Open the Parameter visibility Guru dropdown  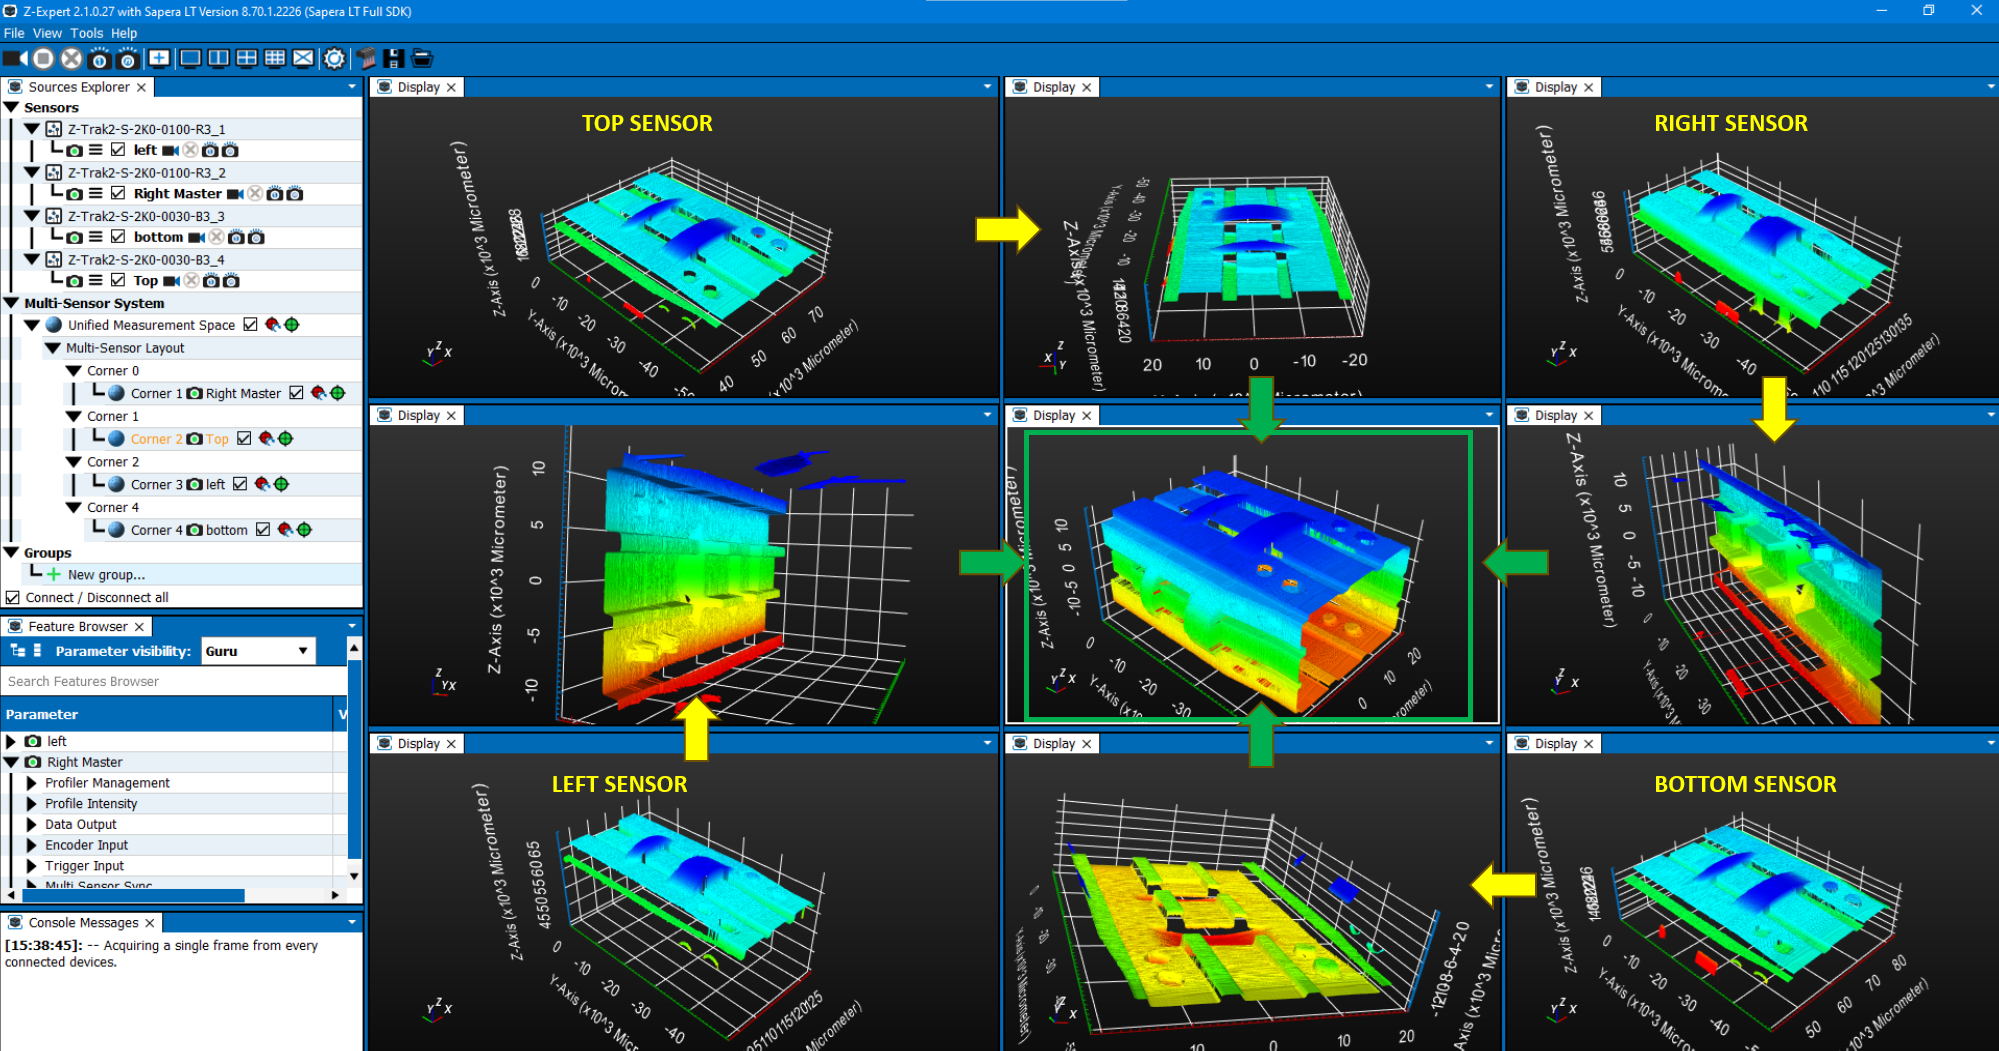pos(258,651)
